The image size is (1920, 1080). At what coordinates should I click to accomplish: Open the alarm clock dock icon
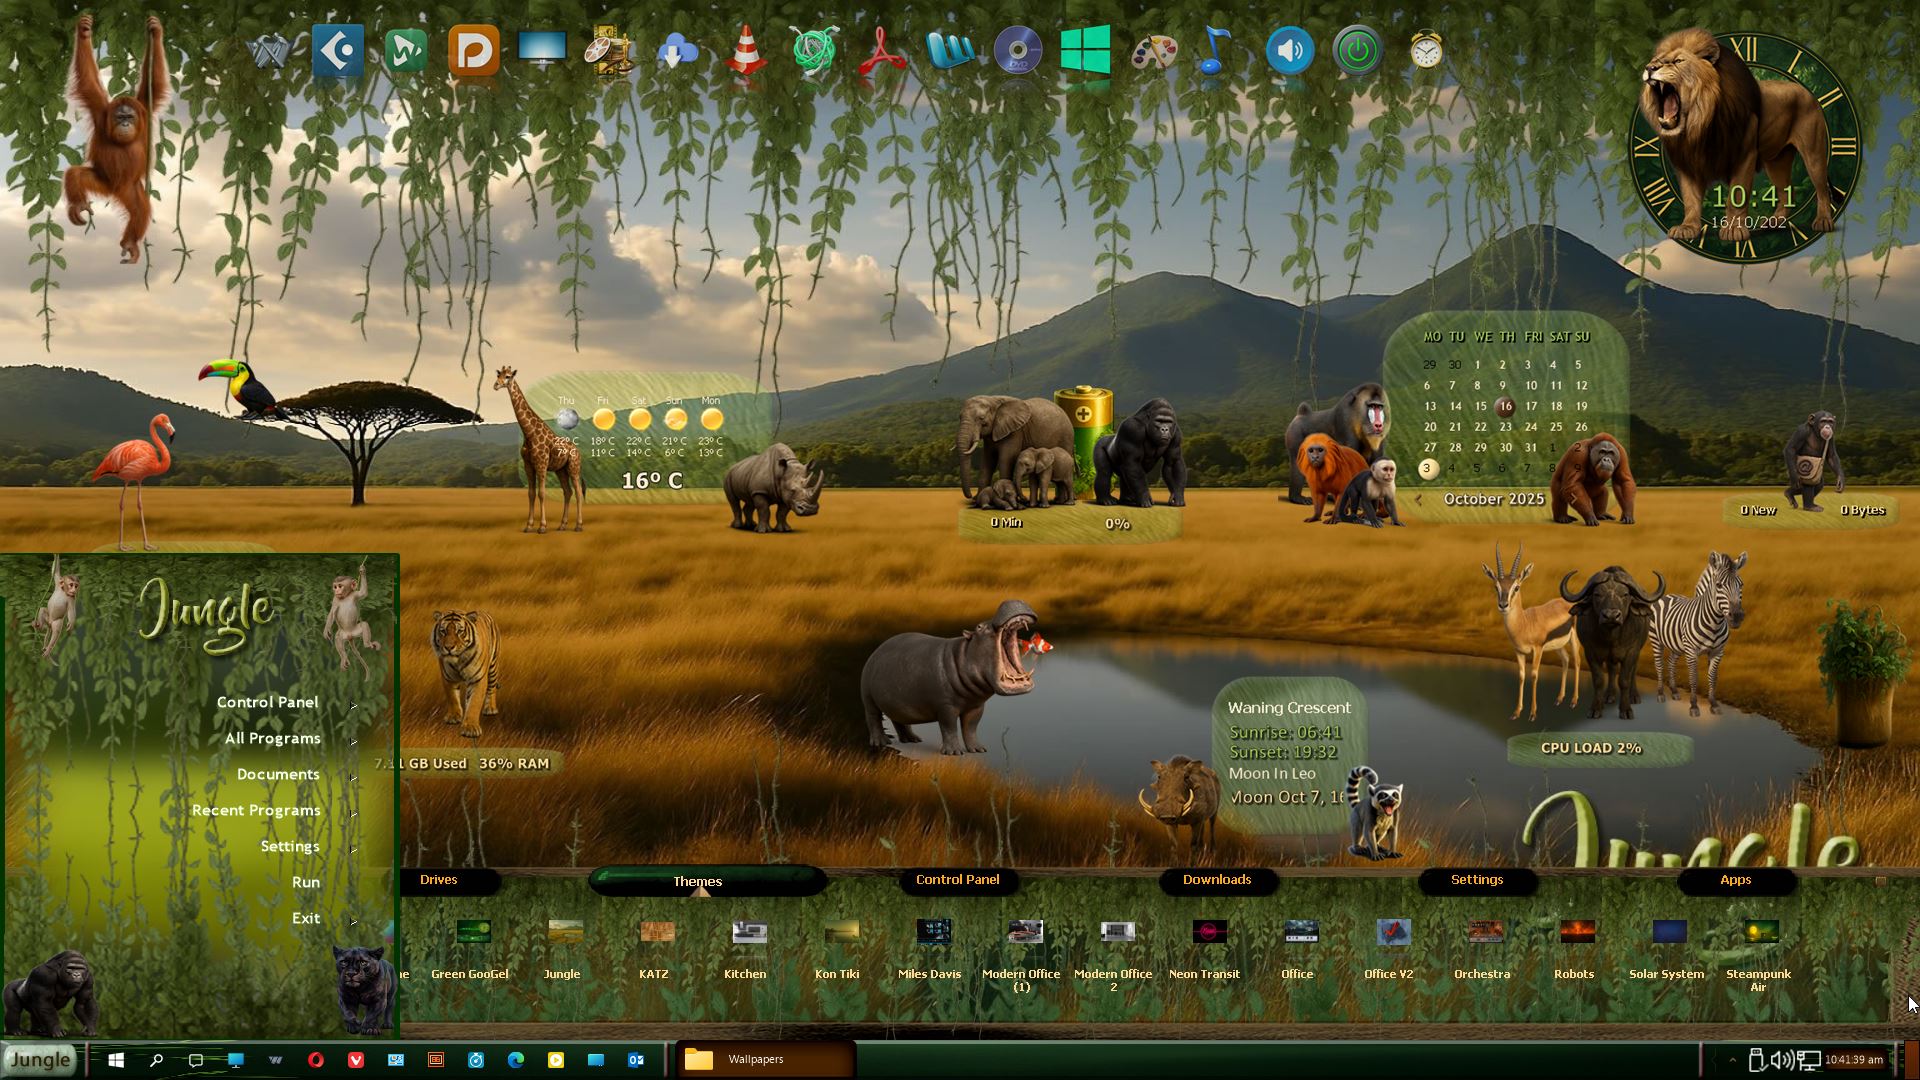pyautogui.click(x=1426, y=50)
